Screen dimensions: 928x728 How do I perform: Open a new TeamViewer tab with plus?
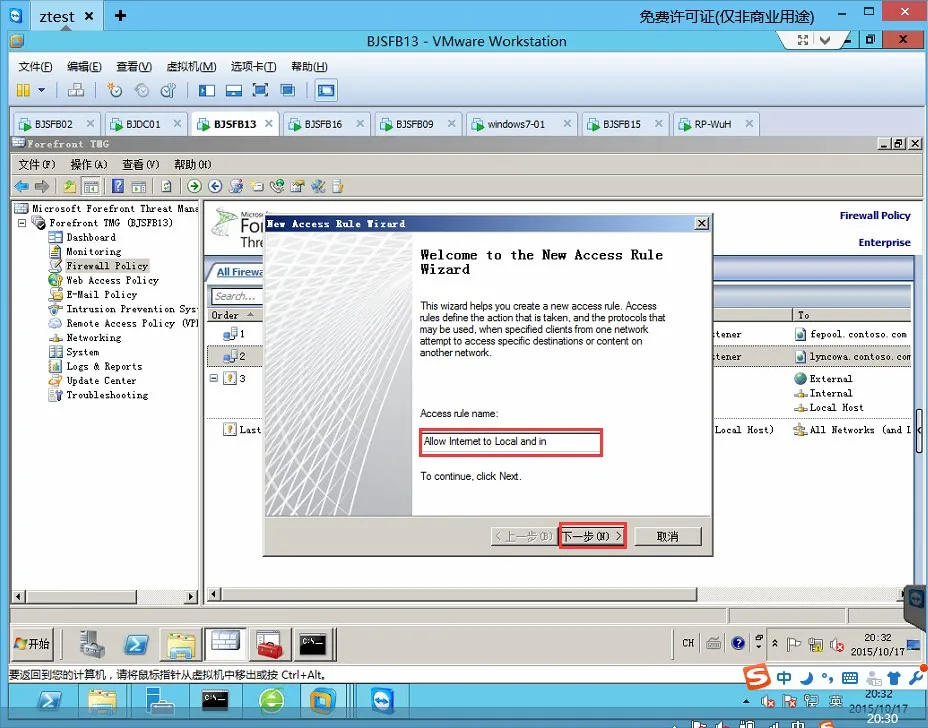[120, 16]
